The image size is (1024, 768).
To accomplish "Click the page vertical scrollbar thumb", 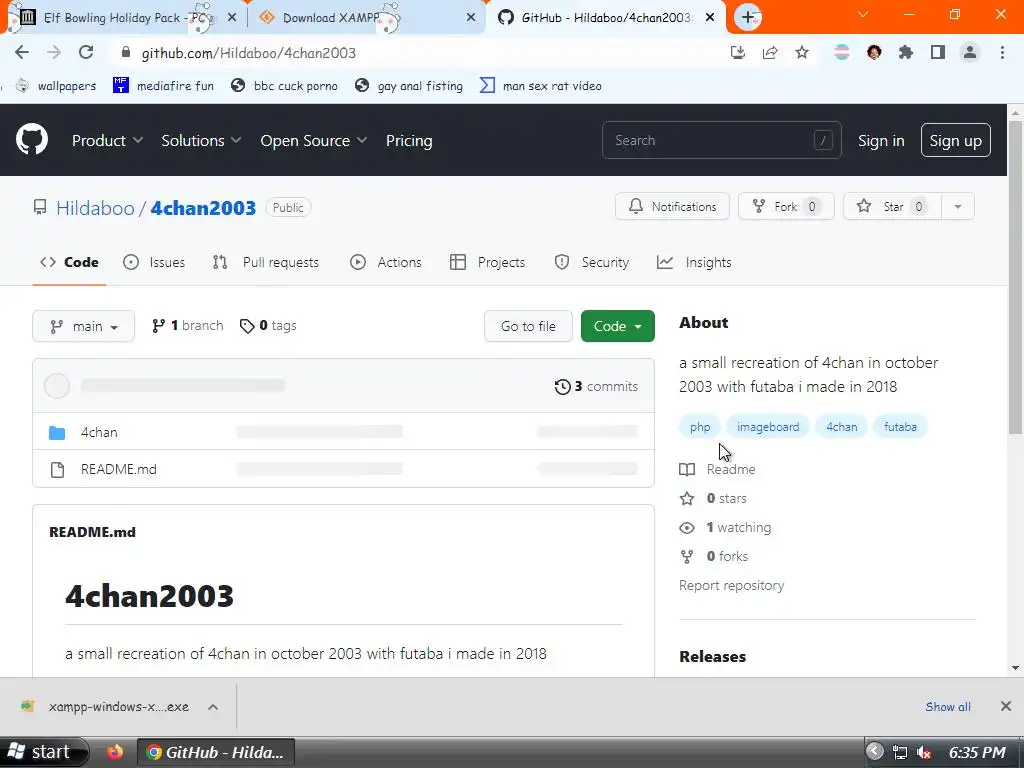I will 1015,276.
